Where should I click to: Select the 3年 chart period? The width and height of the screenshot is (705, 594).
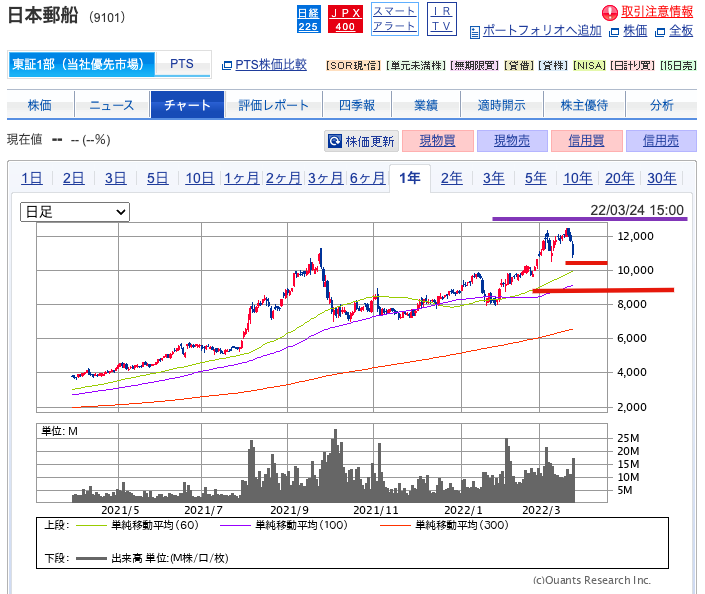click(494, 179)
